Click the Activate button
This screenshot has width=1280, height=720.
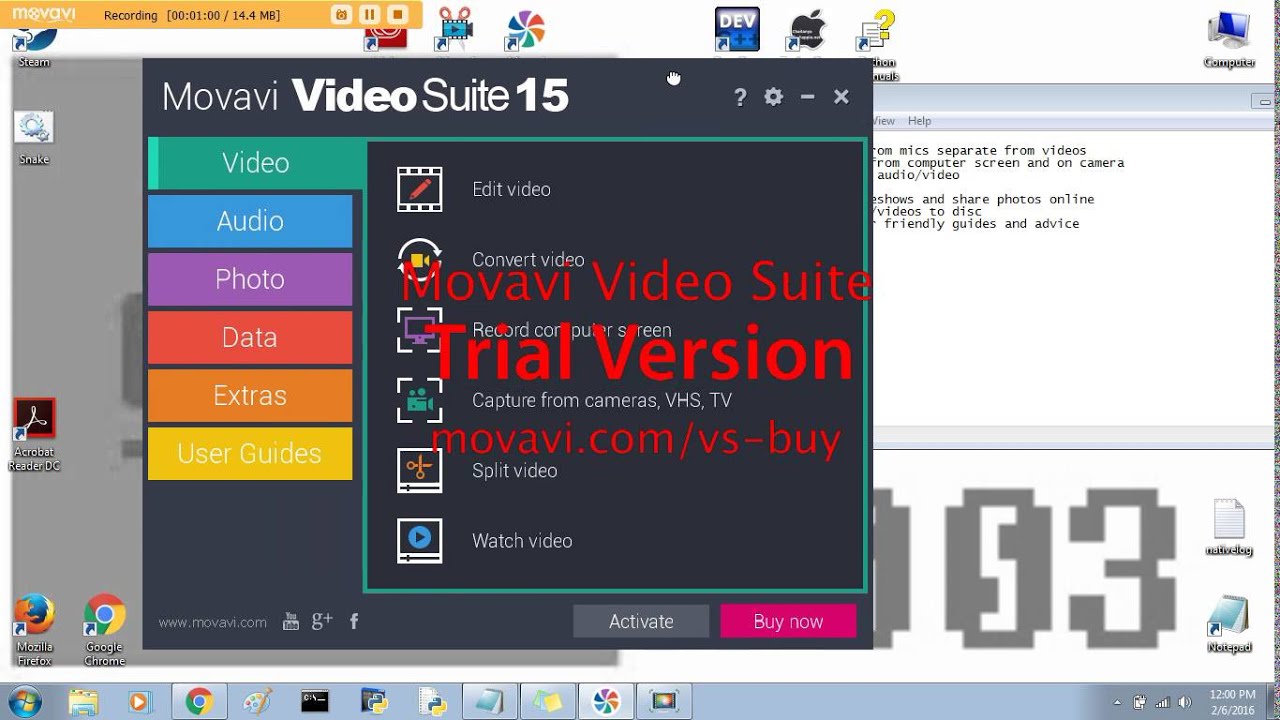pyautogui.click(x=641, y=621)
